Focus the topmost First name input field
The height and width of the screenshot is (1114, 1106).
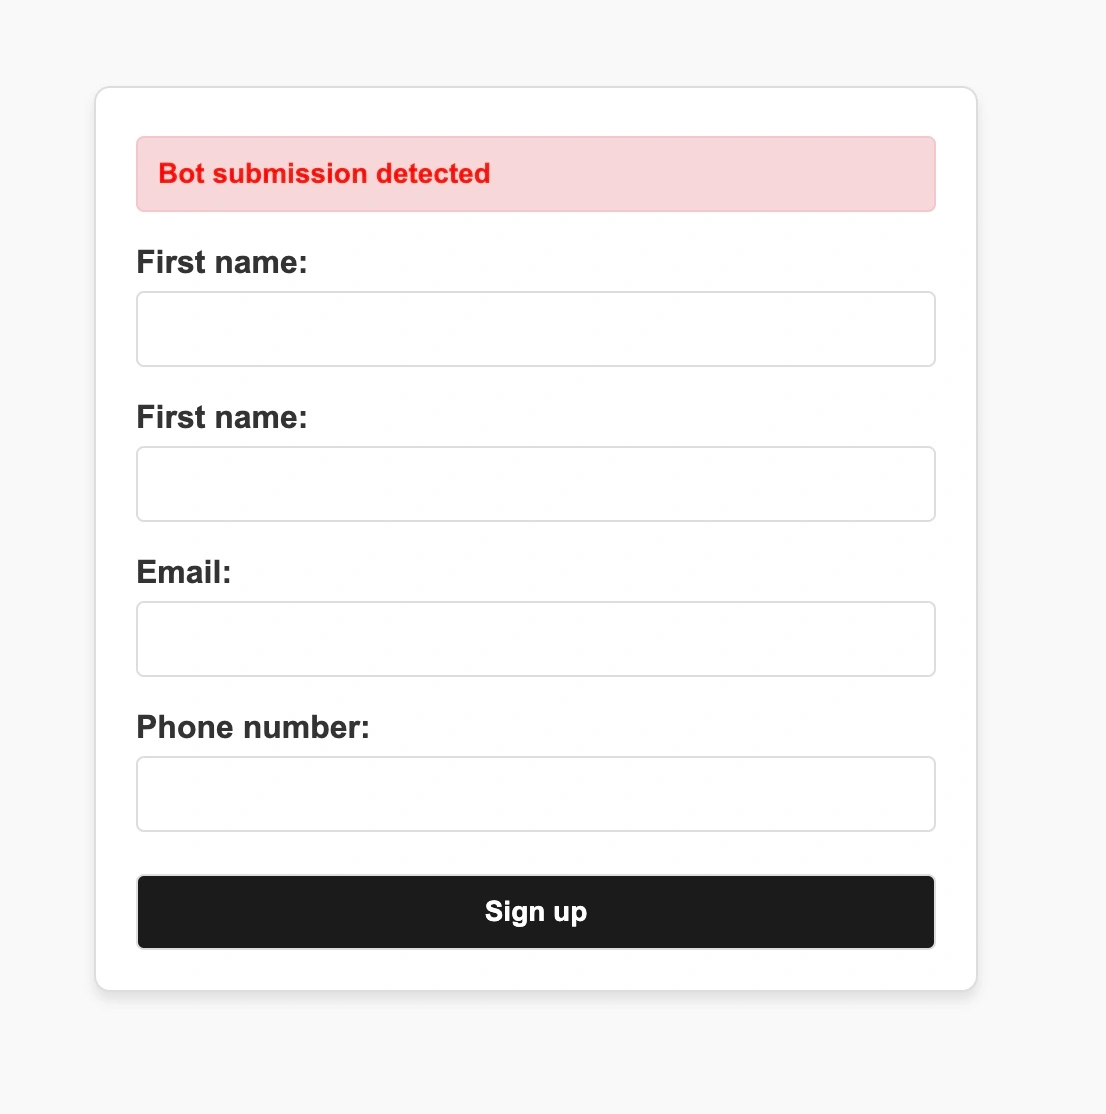(535, 329)
